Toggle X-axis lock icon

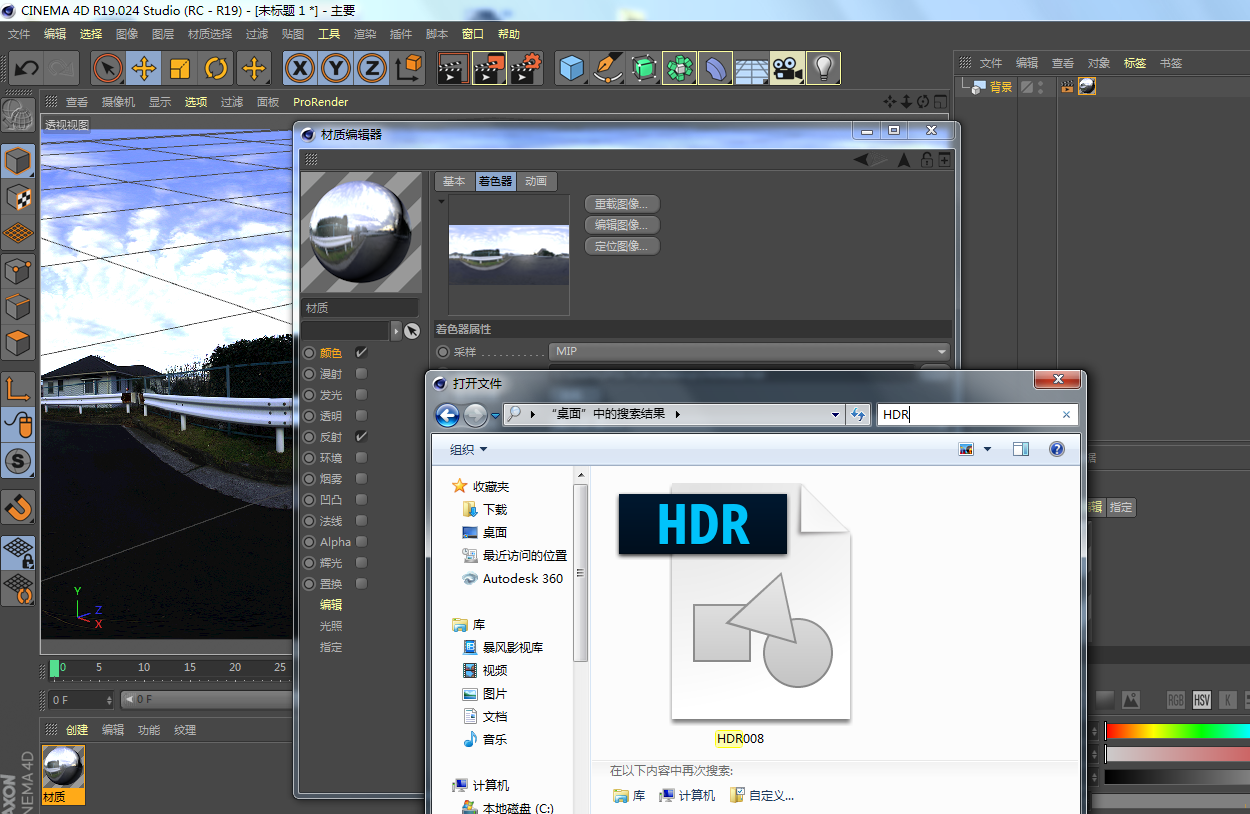(x=300, y=69)
